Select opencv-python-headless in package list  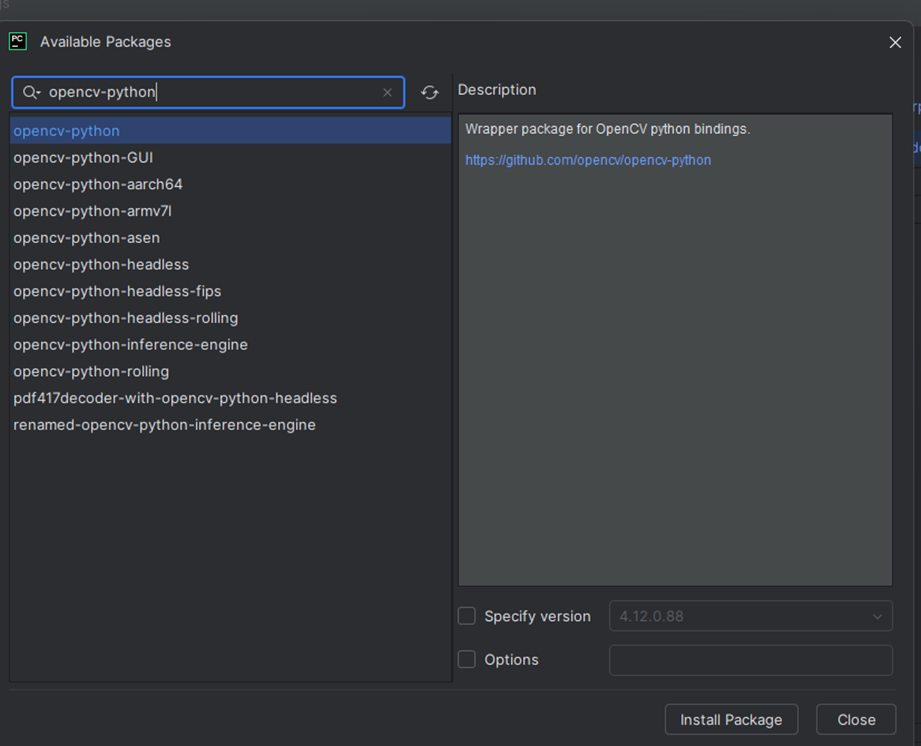pyautogui.click(x=101, y=265)
